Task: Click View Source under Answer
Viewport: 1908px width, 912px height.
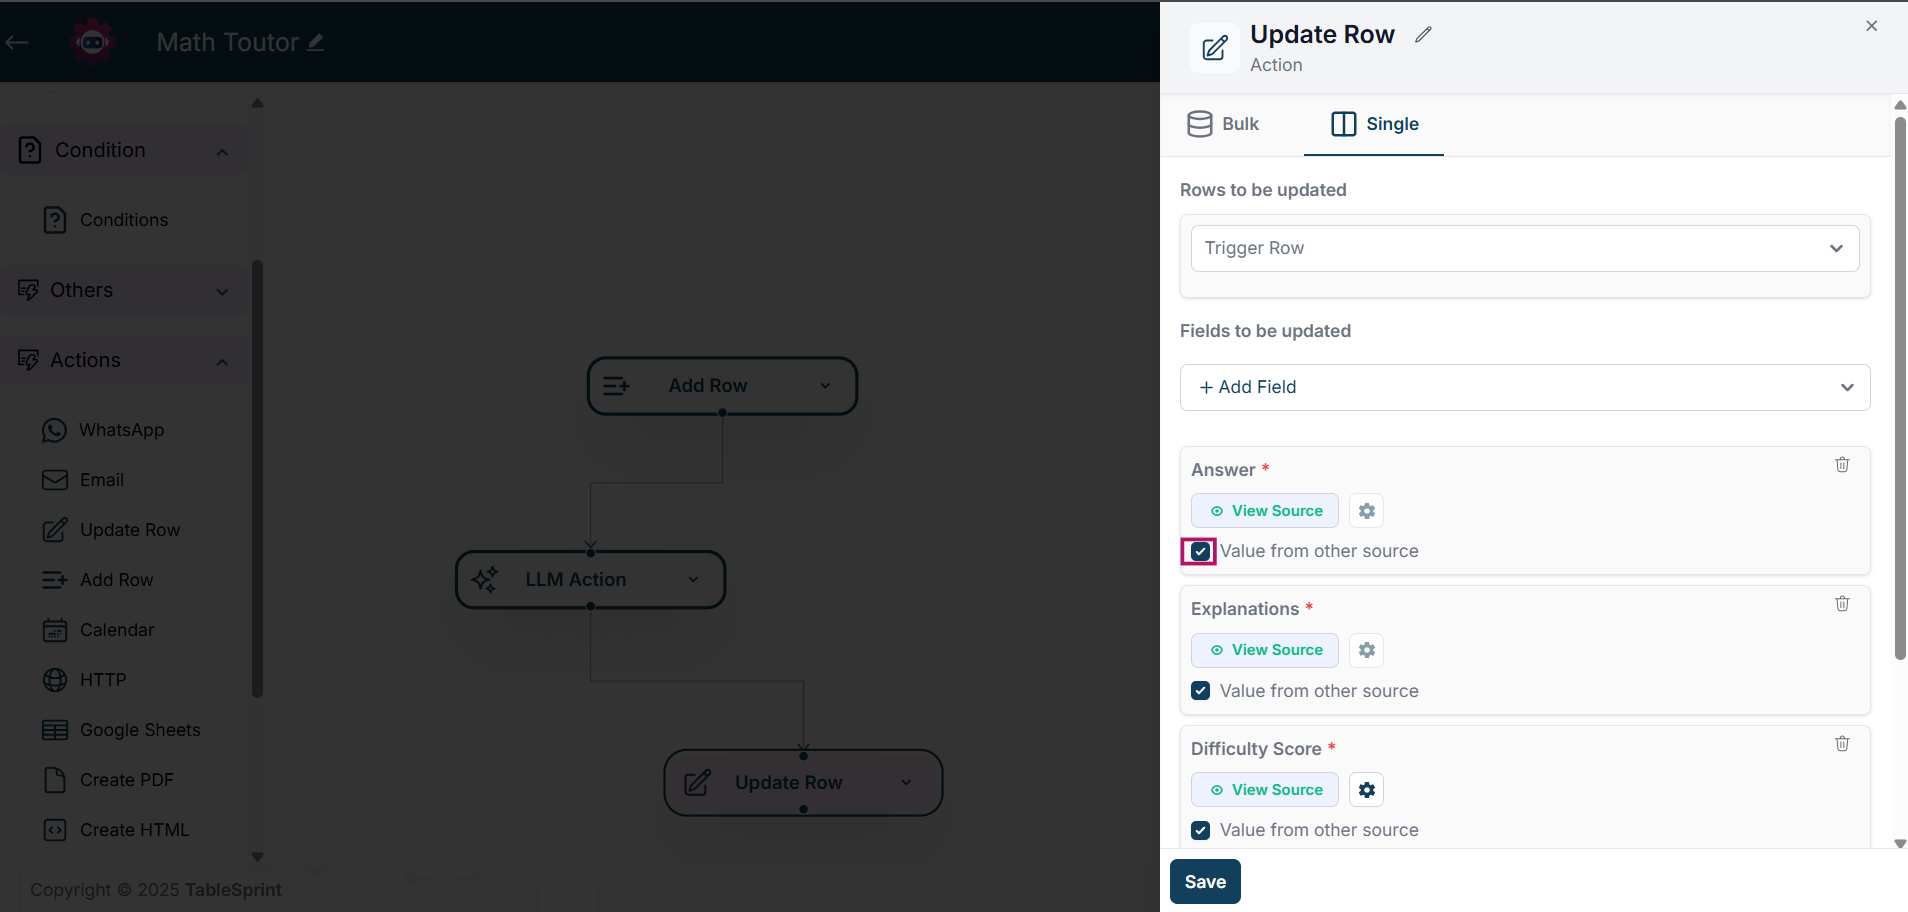Action: coord(1265,511)
